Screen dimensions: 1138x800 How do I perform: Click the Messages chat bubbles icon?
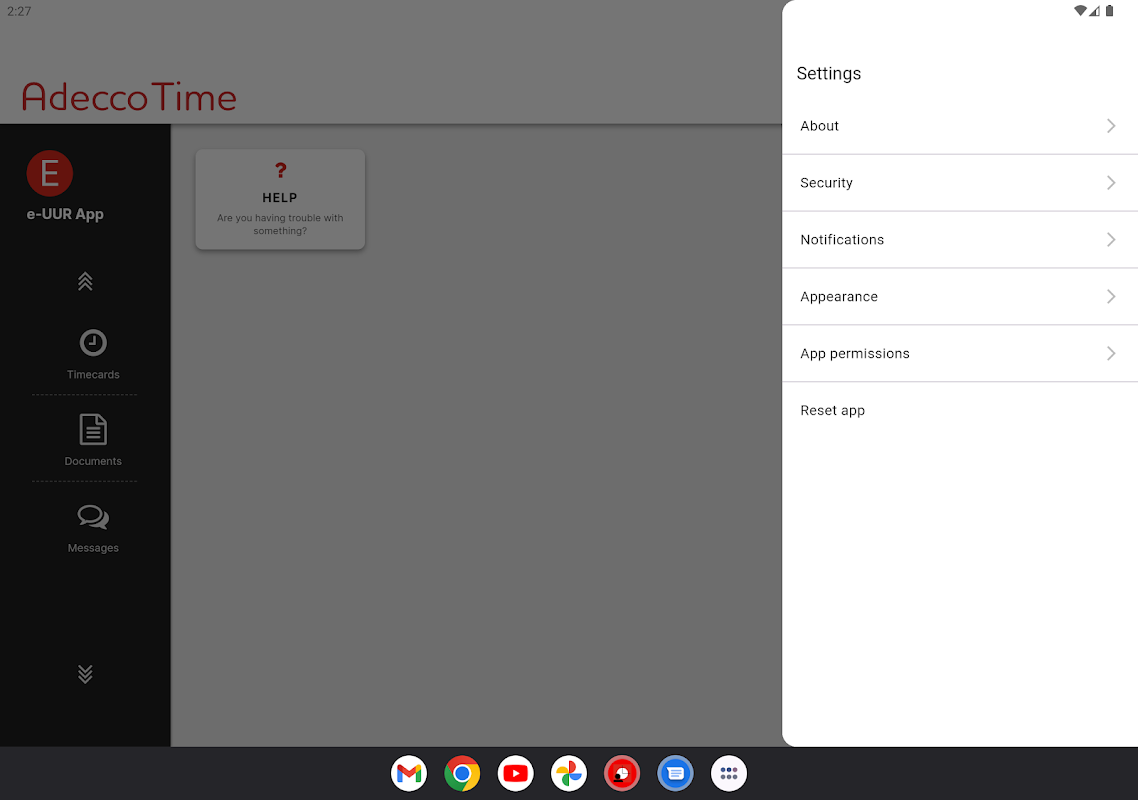[x=93, y=517]
